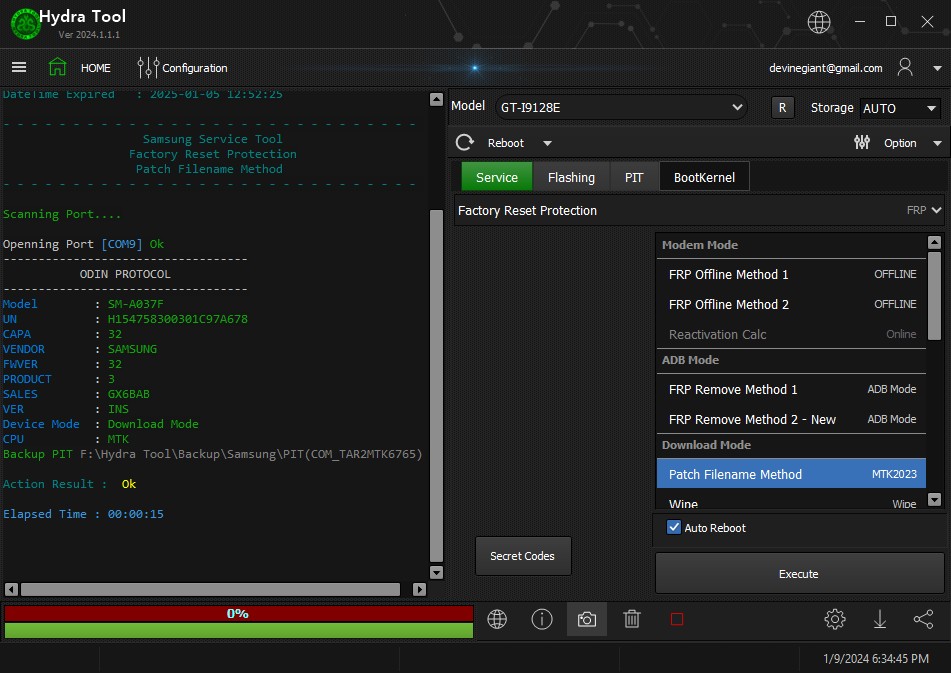Expand the Reboot dropdown arrow
Image resolution: width=951 pixels, height=673 pixels.
point(547,143)
